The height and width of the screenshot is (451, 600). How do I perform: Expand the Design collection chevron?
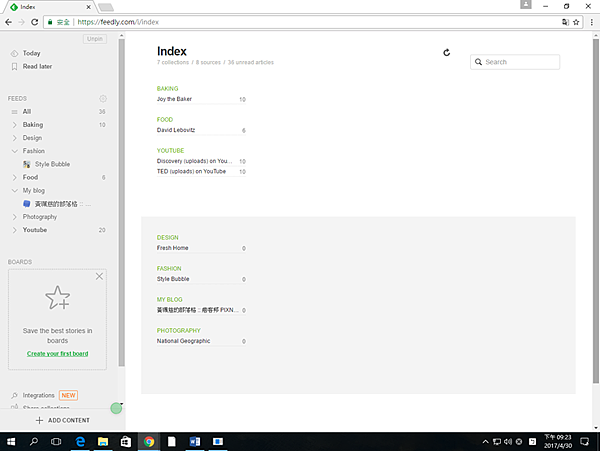(x=15, y=138)
